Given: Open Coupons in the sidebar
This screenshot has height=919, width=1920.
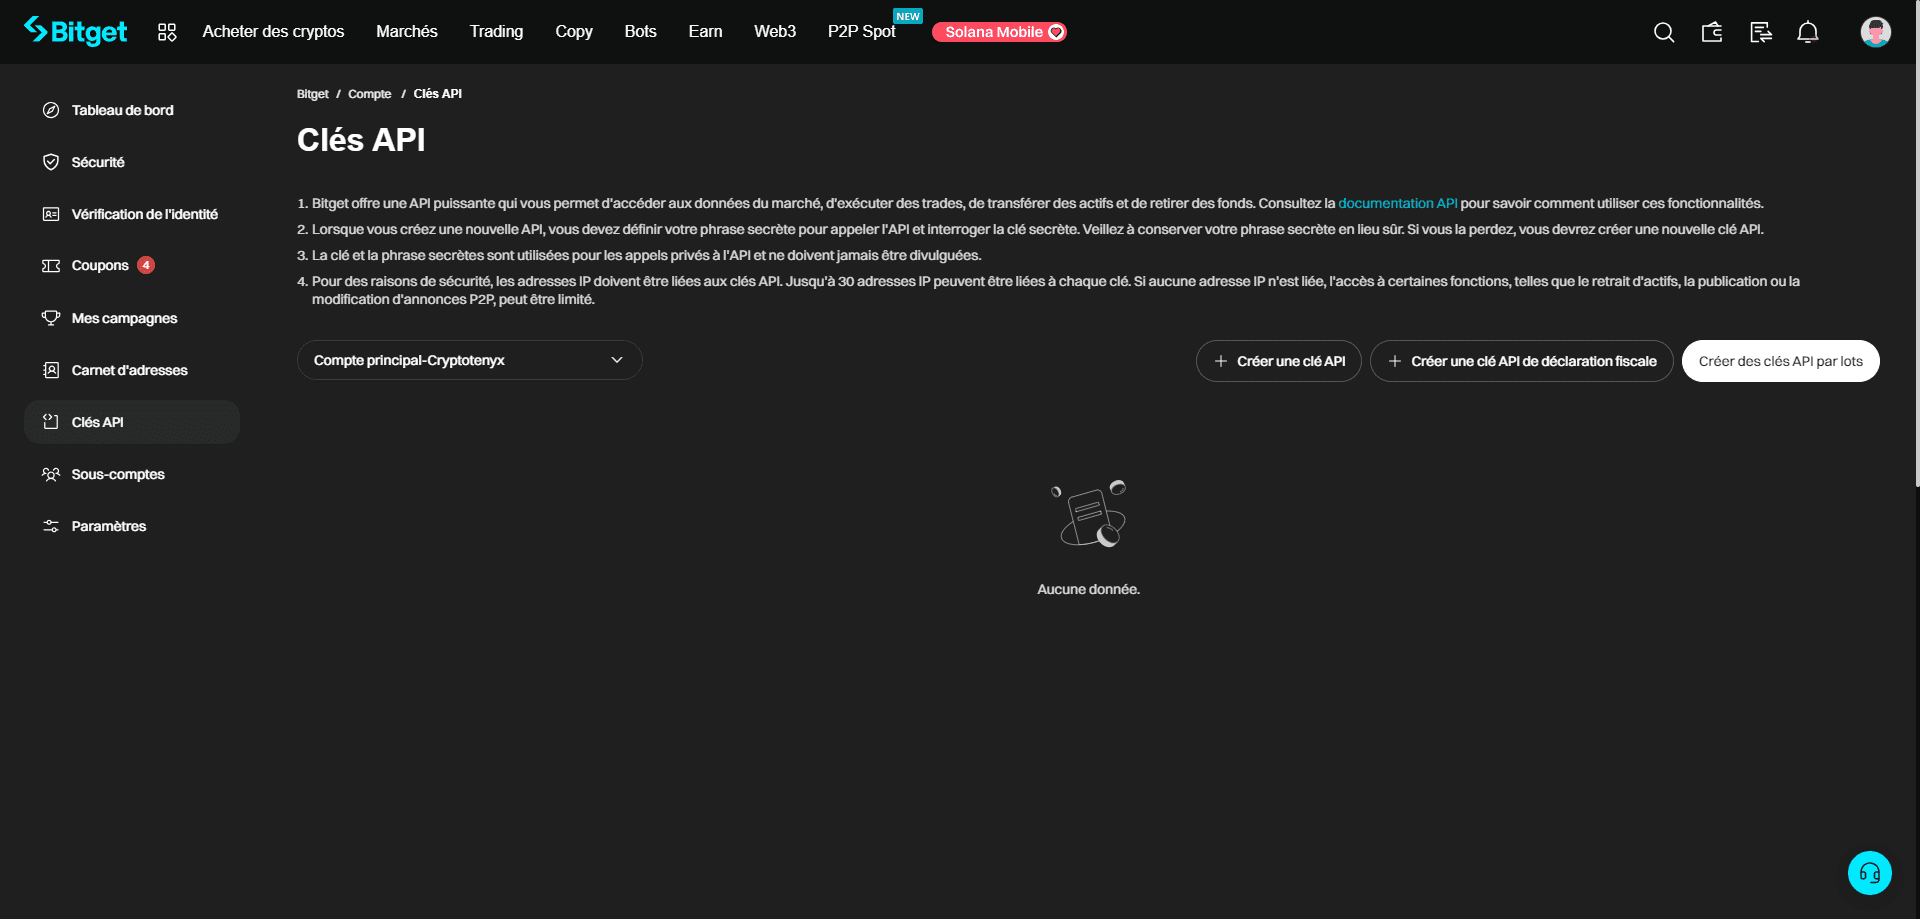Looking at the screenshot, I should pyautogui.click(x=100, y=265).
